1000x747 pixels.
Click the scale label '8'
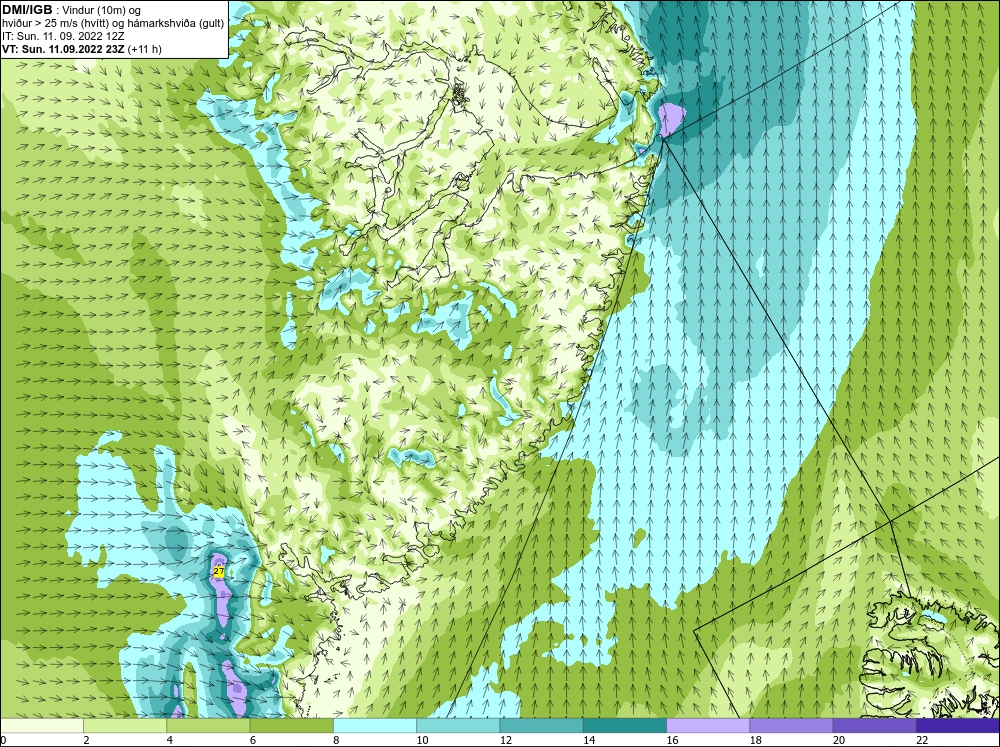tap(336, 740)
